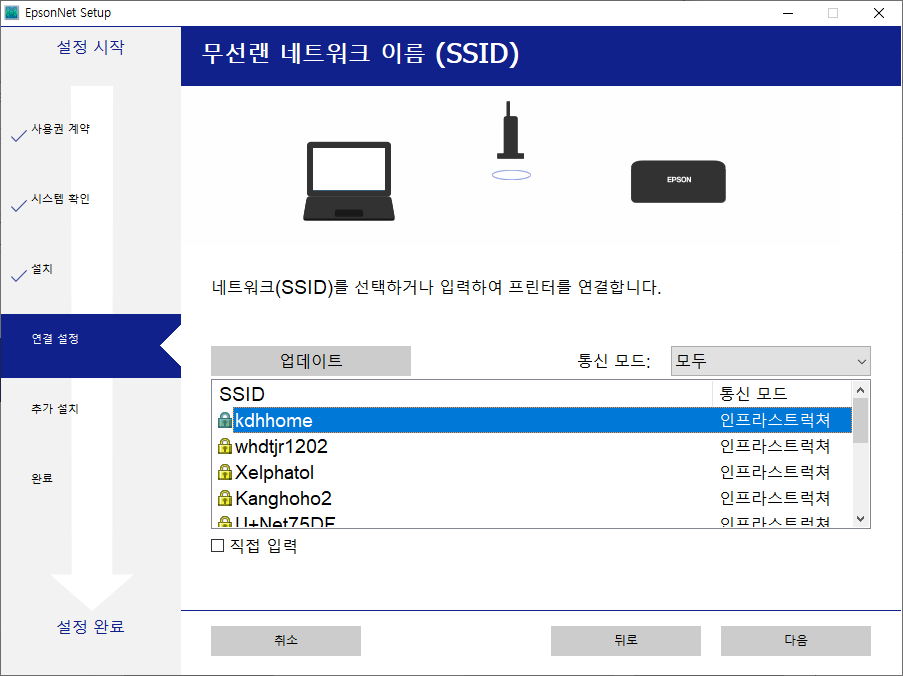Click the lock icon beside whdtjr1202

click(x=225, y=446)
